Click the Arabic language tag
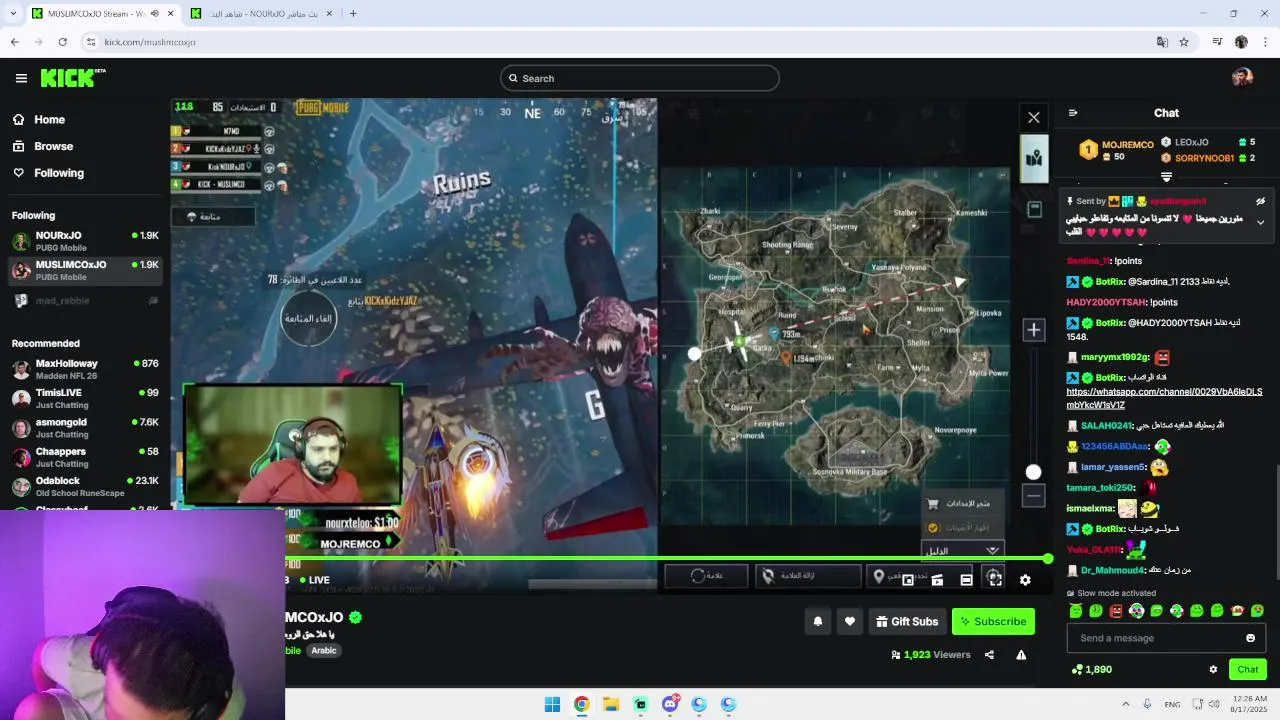1280x720 pixels. point(324,650)
